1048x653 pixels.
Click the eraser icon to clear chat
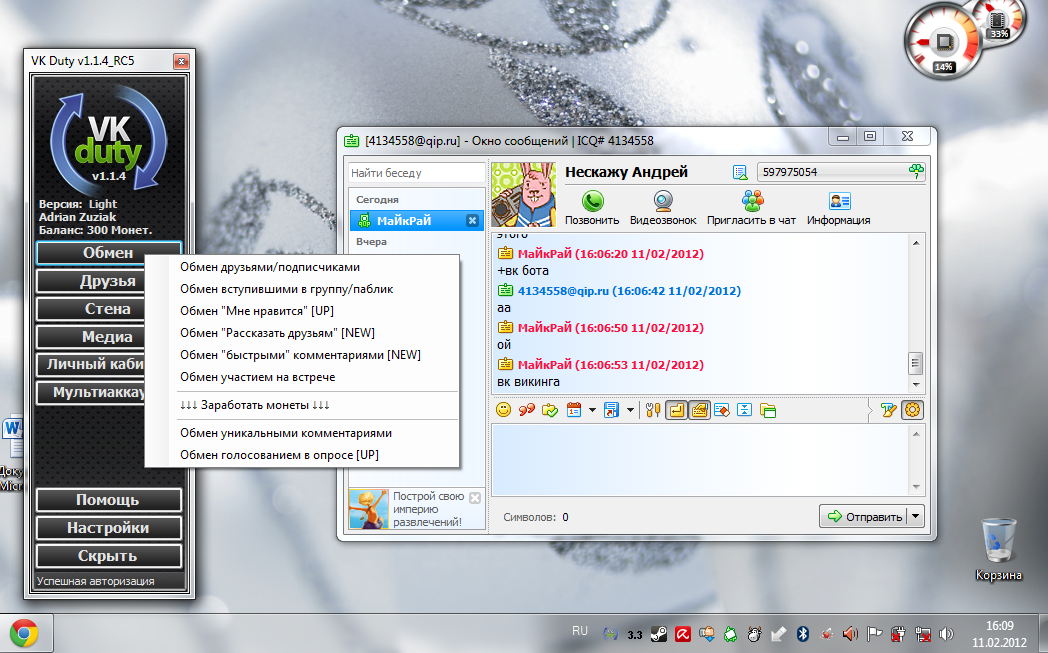(x=721, y=410)
